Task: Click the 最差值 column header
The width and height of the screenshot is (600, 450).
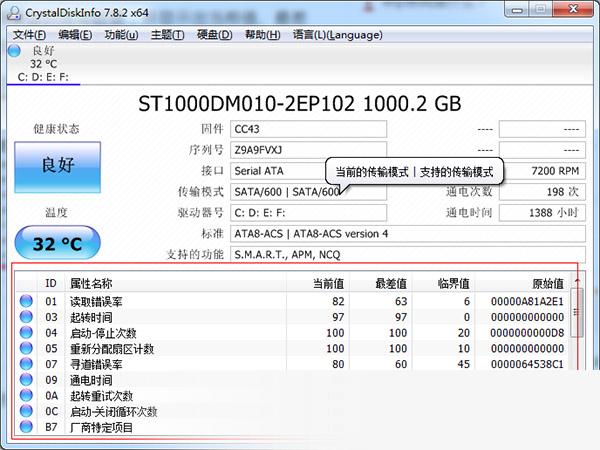Action: 381,284
